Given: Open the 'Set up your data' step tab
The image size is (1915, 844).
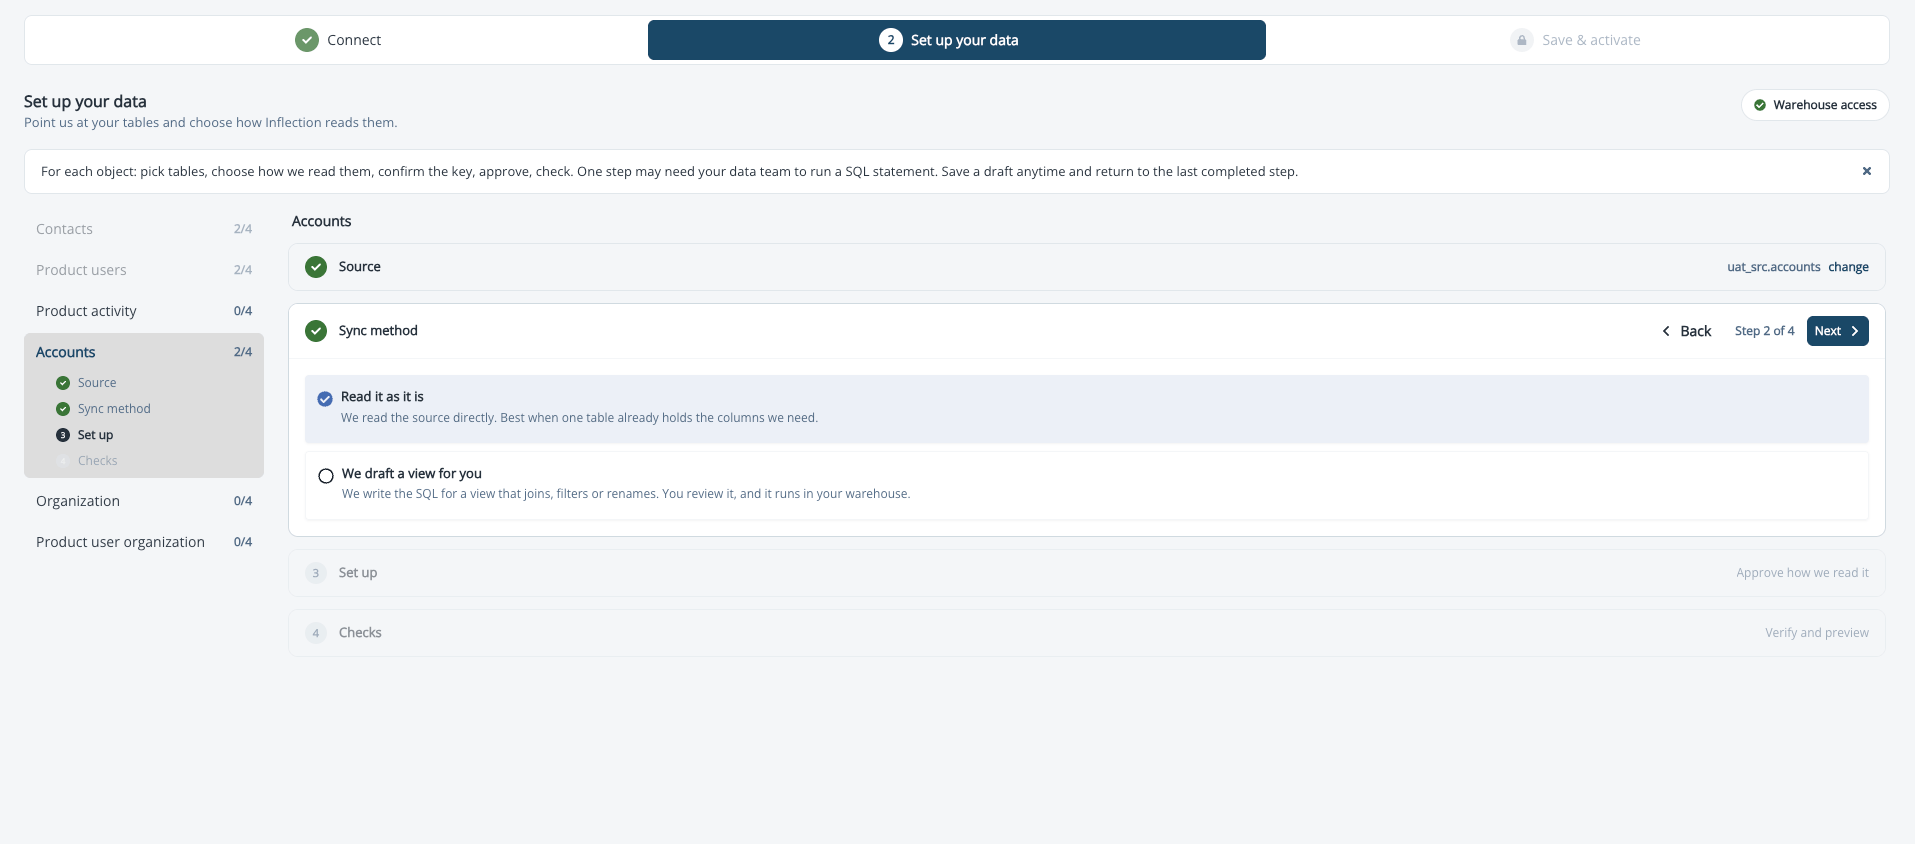Looking at the screenshot, I should coord(957,40).
